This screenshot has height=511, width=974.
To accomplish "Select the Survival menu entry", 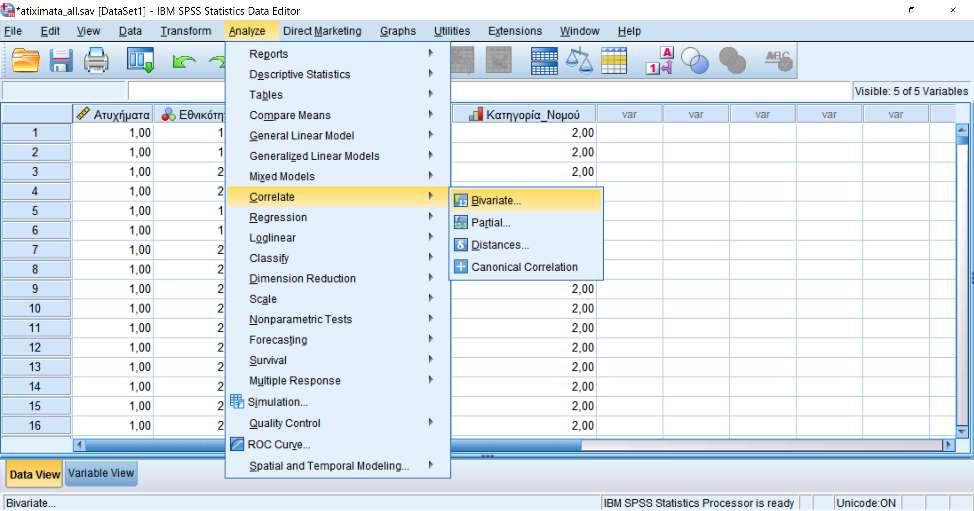I will (337, 360).
